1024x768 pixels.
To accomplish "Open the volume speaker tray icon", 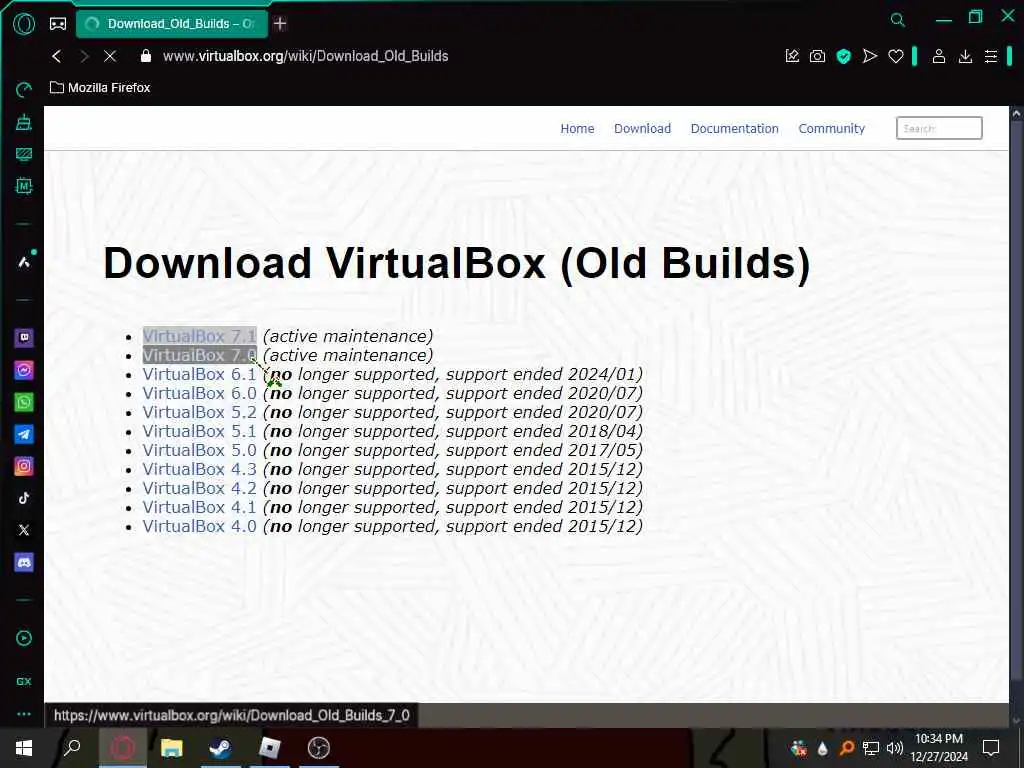I will click(x=894, y=748).
